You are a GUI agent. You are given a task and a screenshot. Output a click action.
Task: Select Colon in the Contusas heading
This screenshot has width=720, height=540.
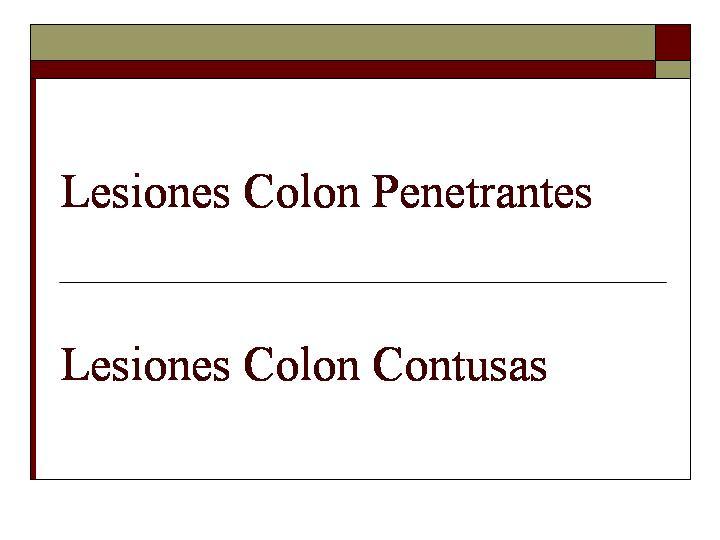point(302,364)
